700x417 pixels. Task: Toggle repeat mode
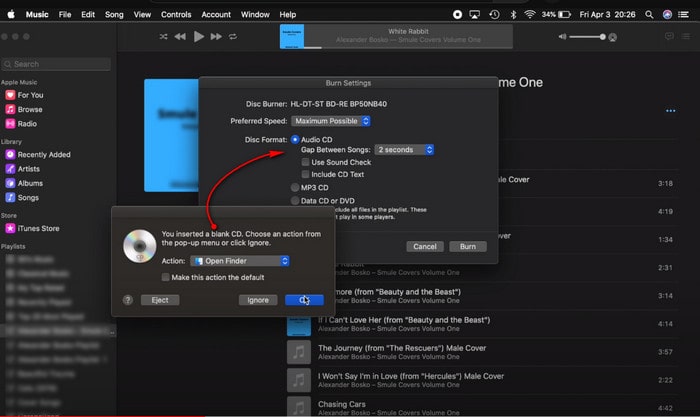pyautogui.click(x=233, y=37)
